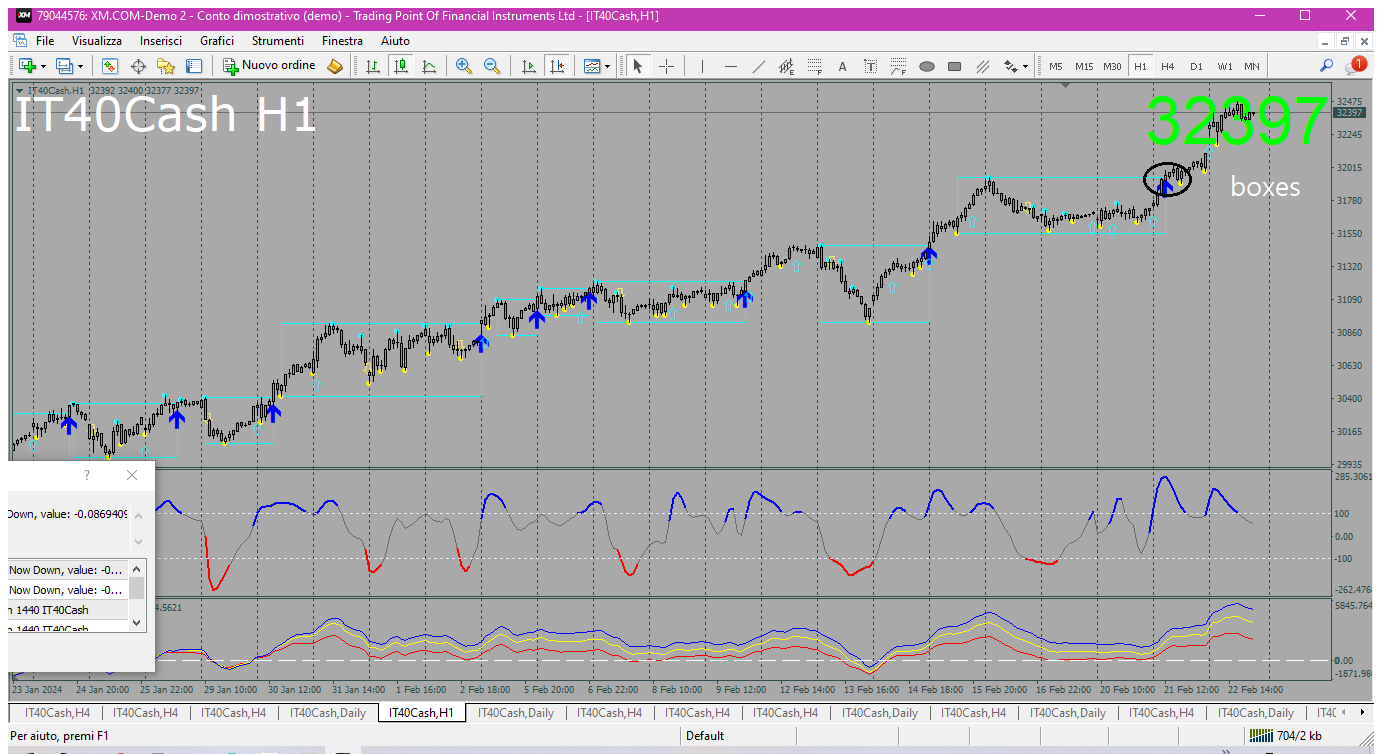This screenshot has height=754, width=1382.
Task: Select the ellipse drawing tool
Action: [x=926, y=66]
